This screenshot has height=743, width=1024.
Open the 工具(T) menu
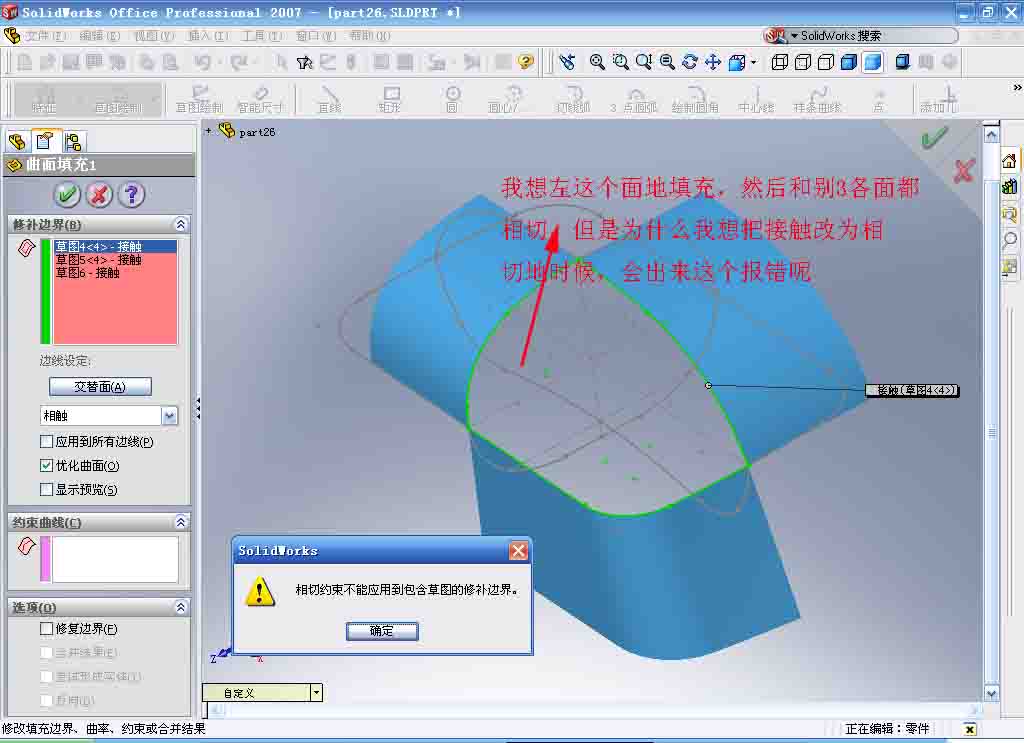coord(261,36)
